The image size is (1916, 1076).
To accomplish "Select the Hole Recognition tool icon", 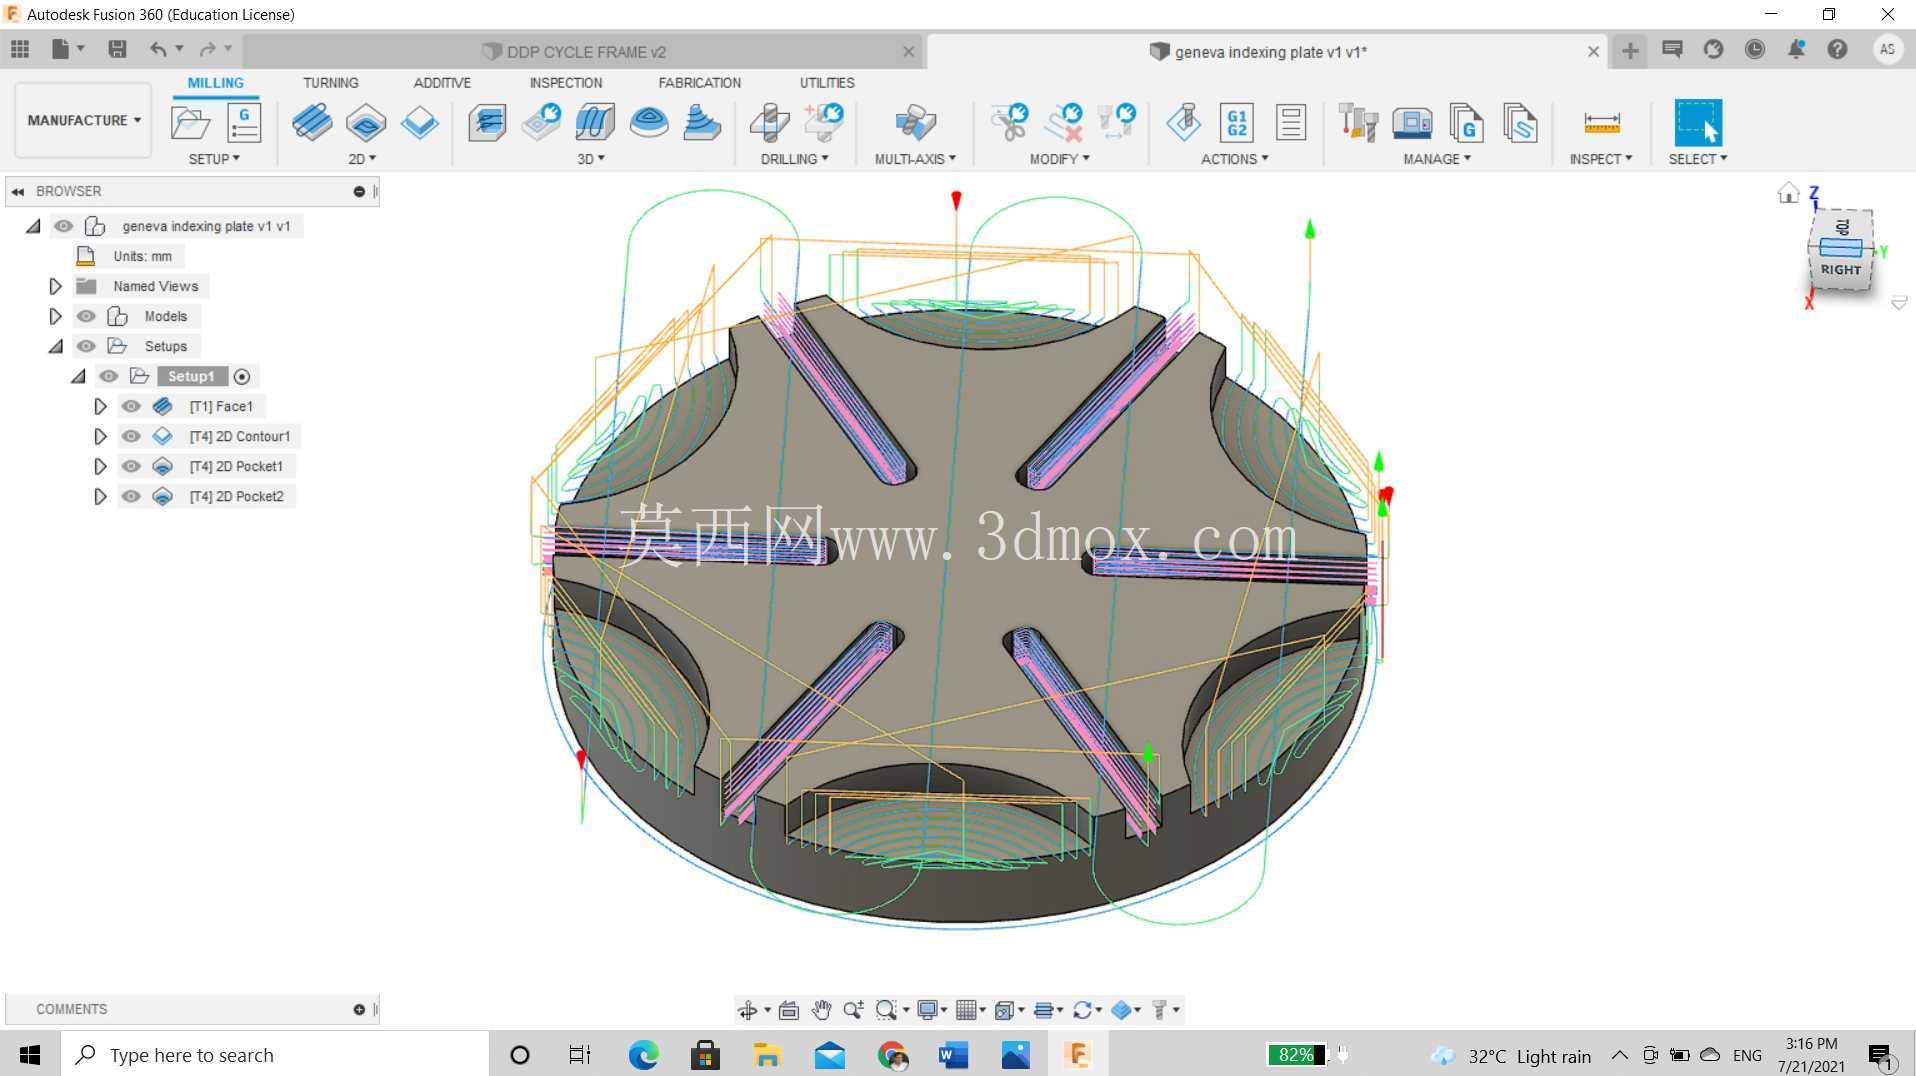I will [x=824, y=123].
